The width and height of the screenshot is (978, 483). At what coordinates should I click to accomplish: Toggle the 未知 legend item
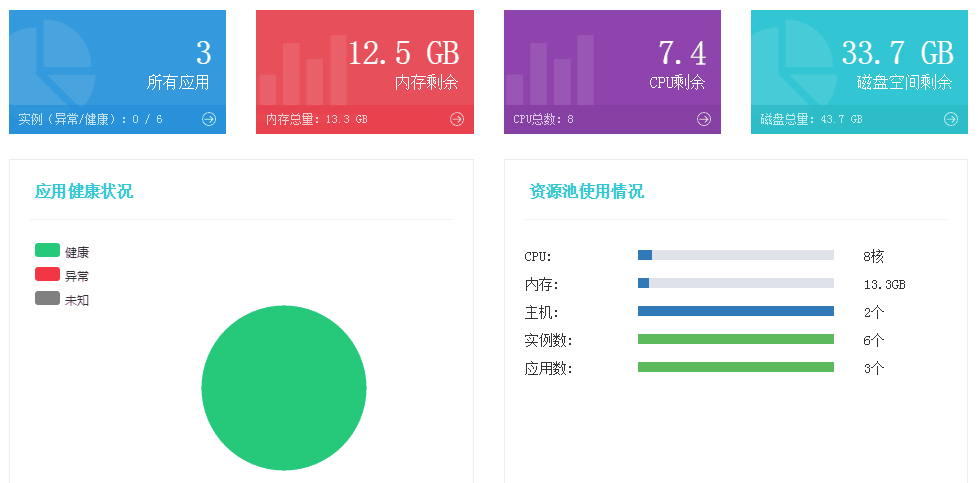pos(61,299)
